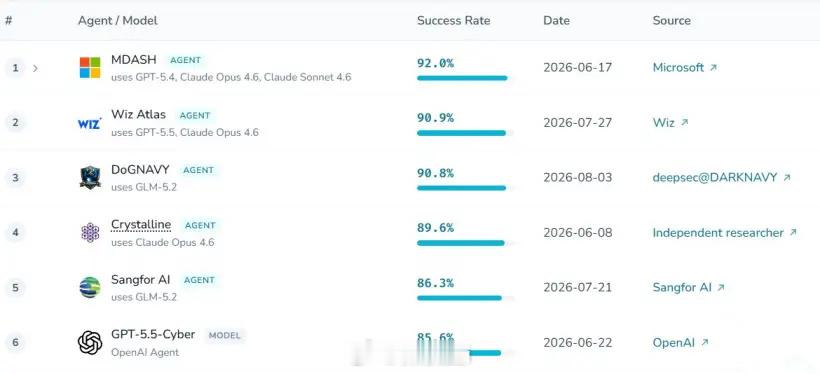The height and width of the screenshot is (374, 820).
Task: Click the AGENT badge next to DoGNAVY
Action: [x=198, y=171]
